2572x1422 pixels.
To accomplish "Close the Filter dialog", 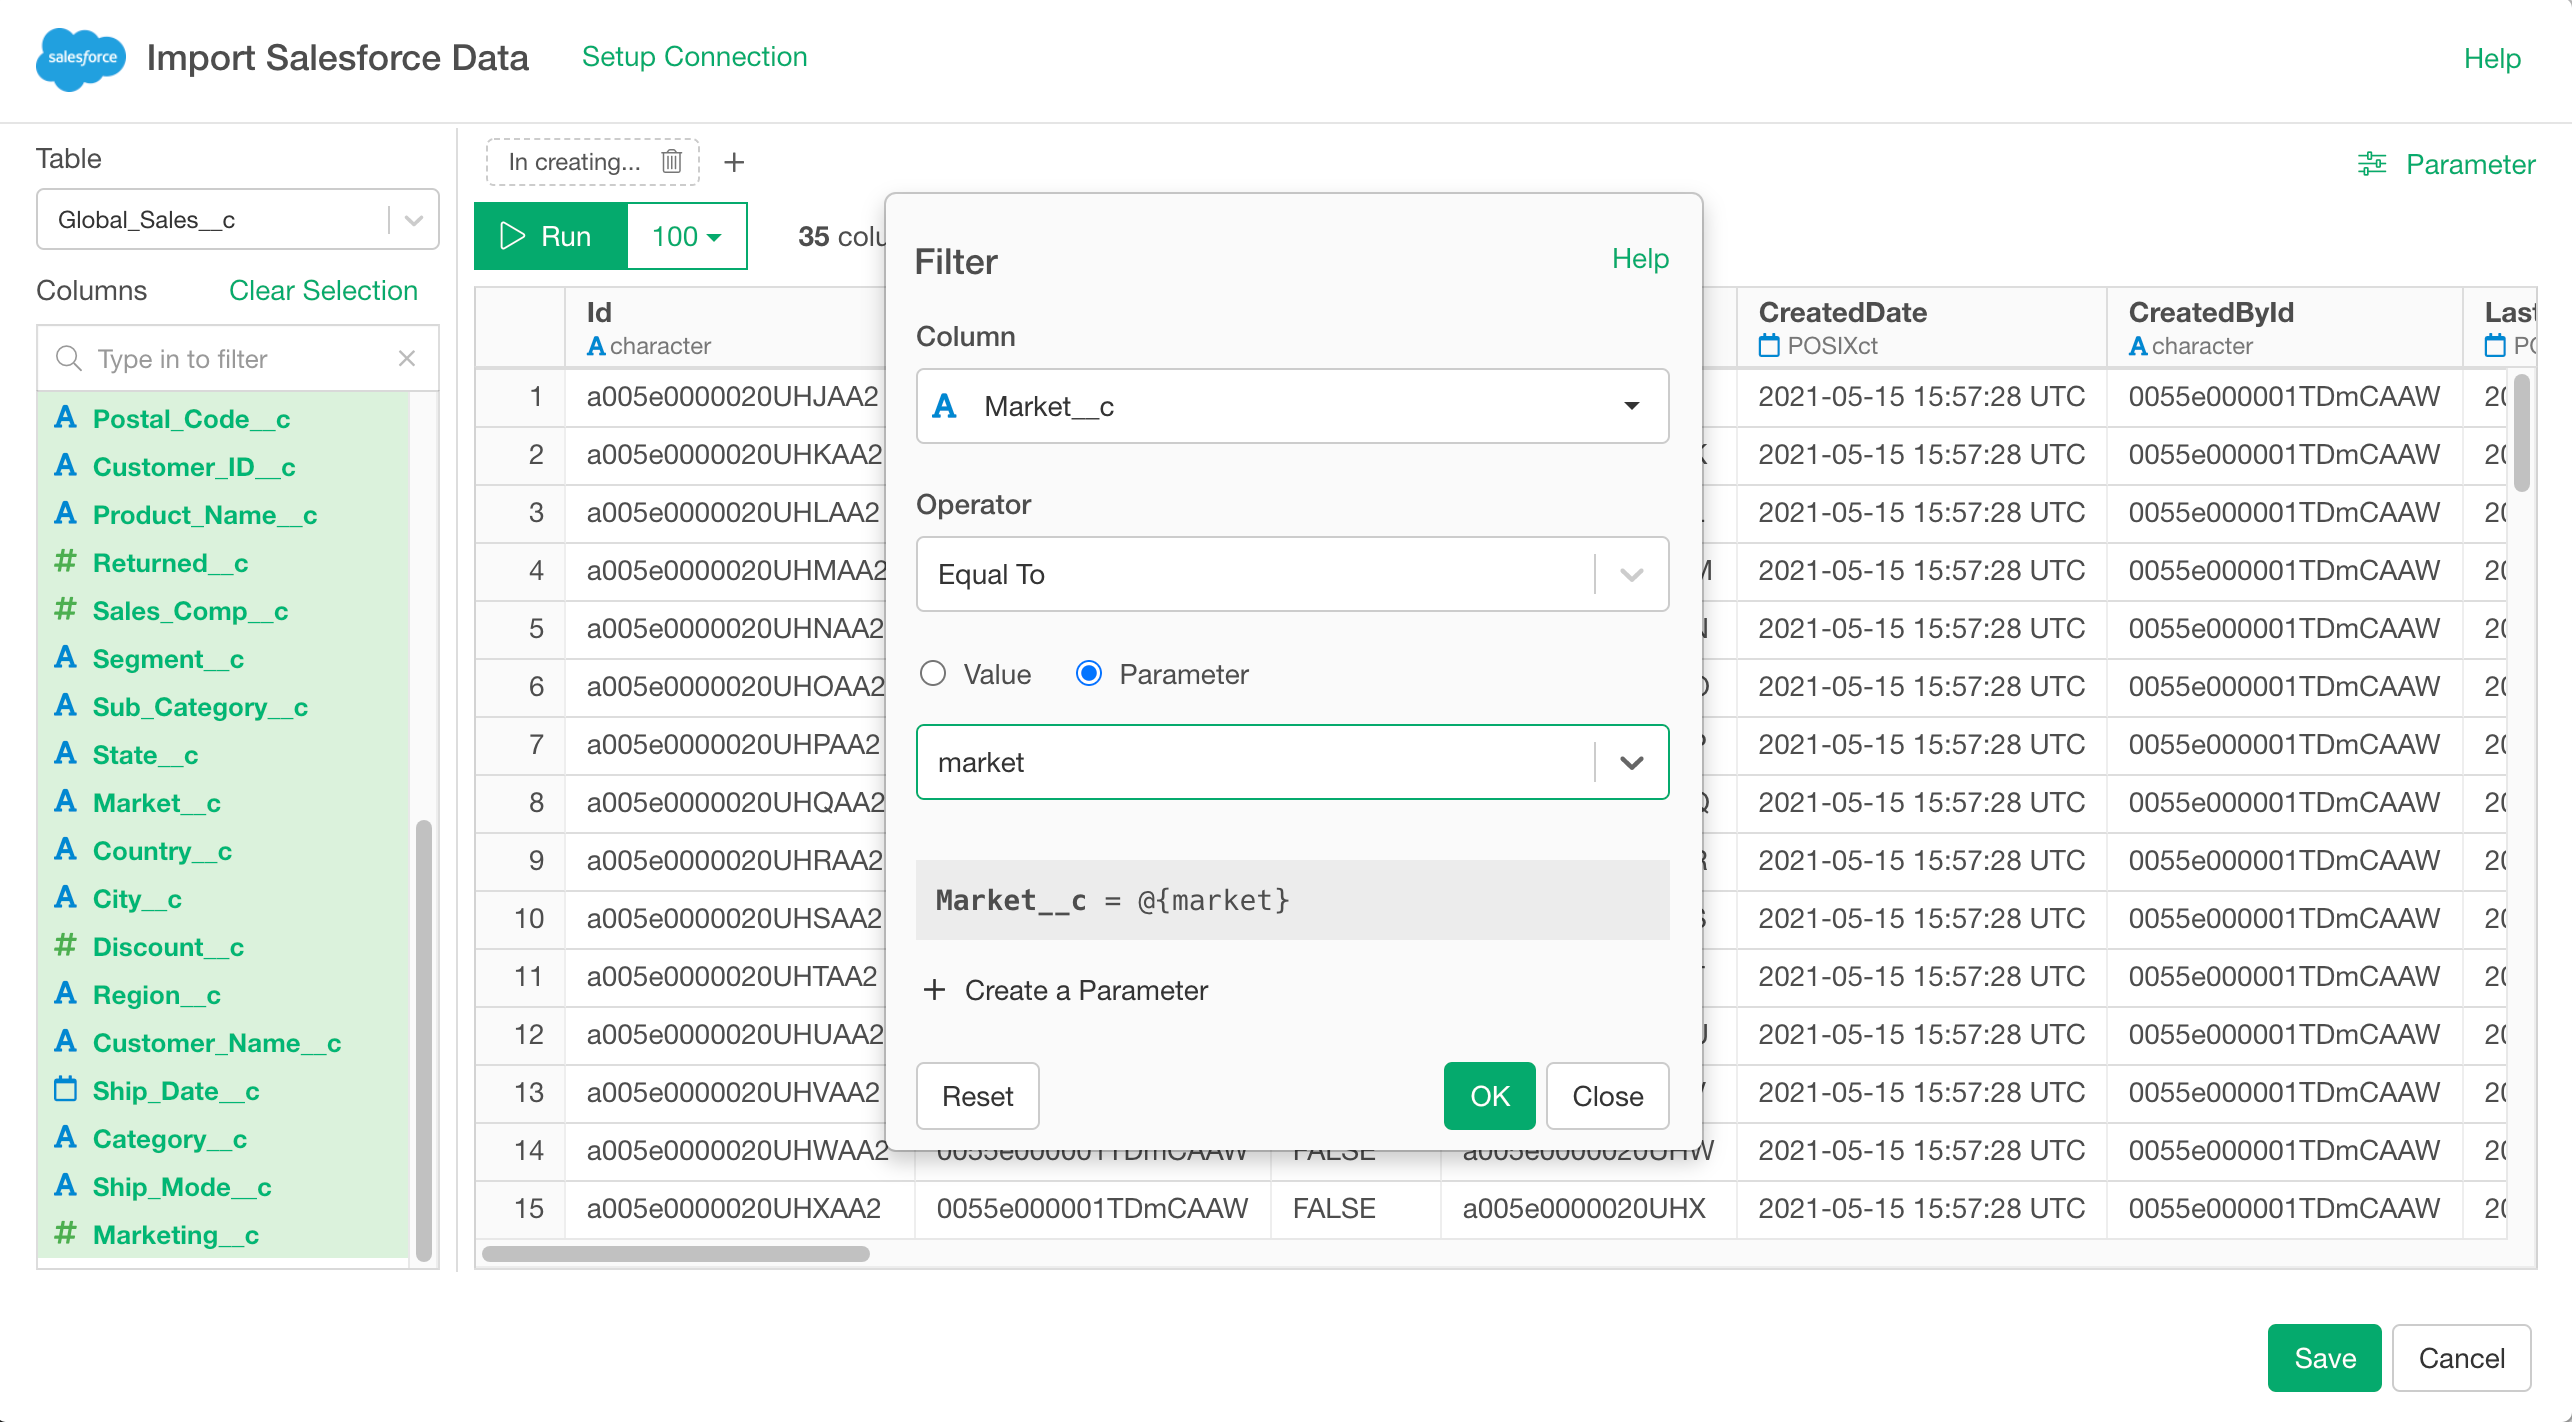I will (1607, 1096).
